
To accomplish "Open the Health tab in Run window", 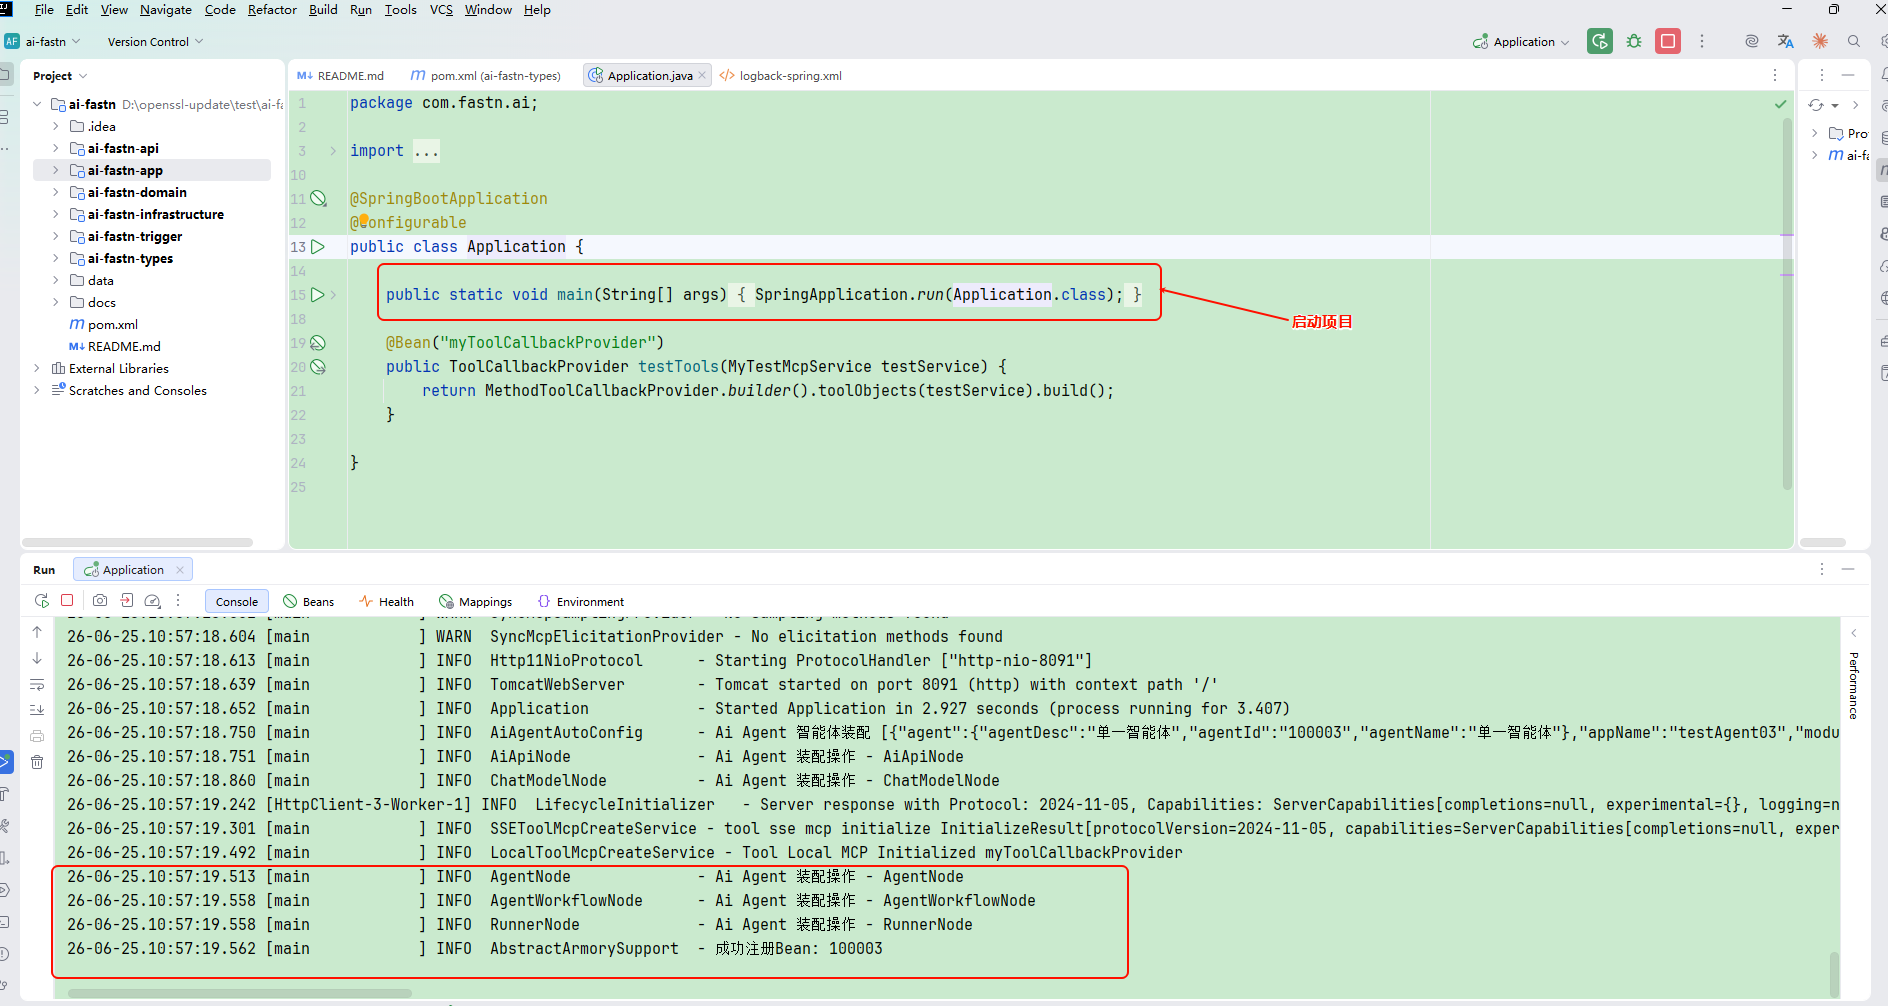I will (x=387, y=601).
